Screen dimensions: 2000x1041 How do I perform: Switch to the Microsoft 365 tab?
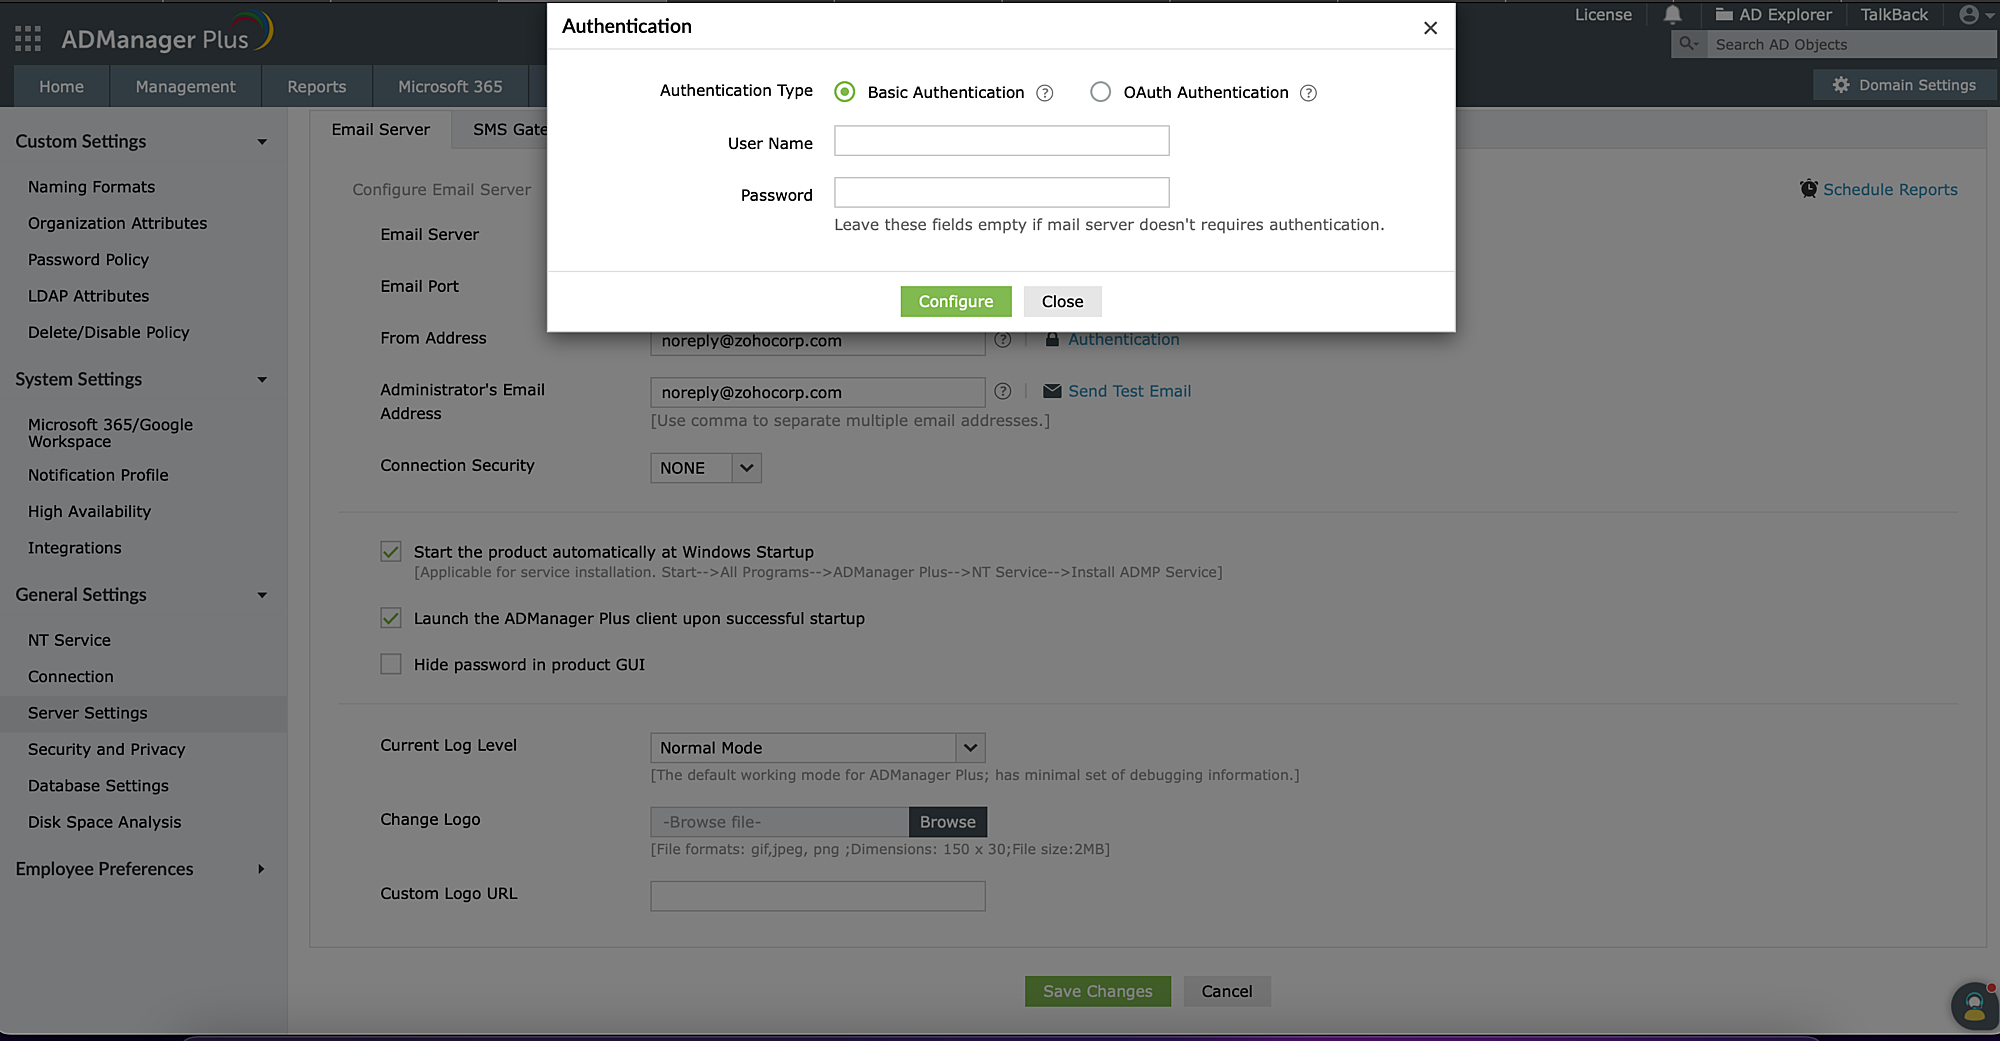coord(450,87)
